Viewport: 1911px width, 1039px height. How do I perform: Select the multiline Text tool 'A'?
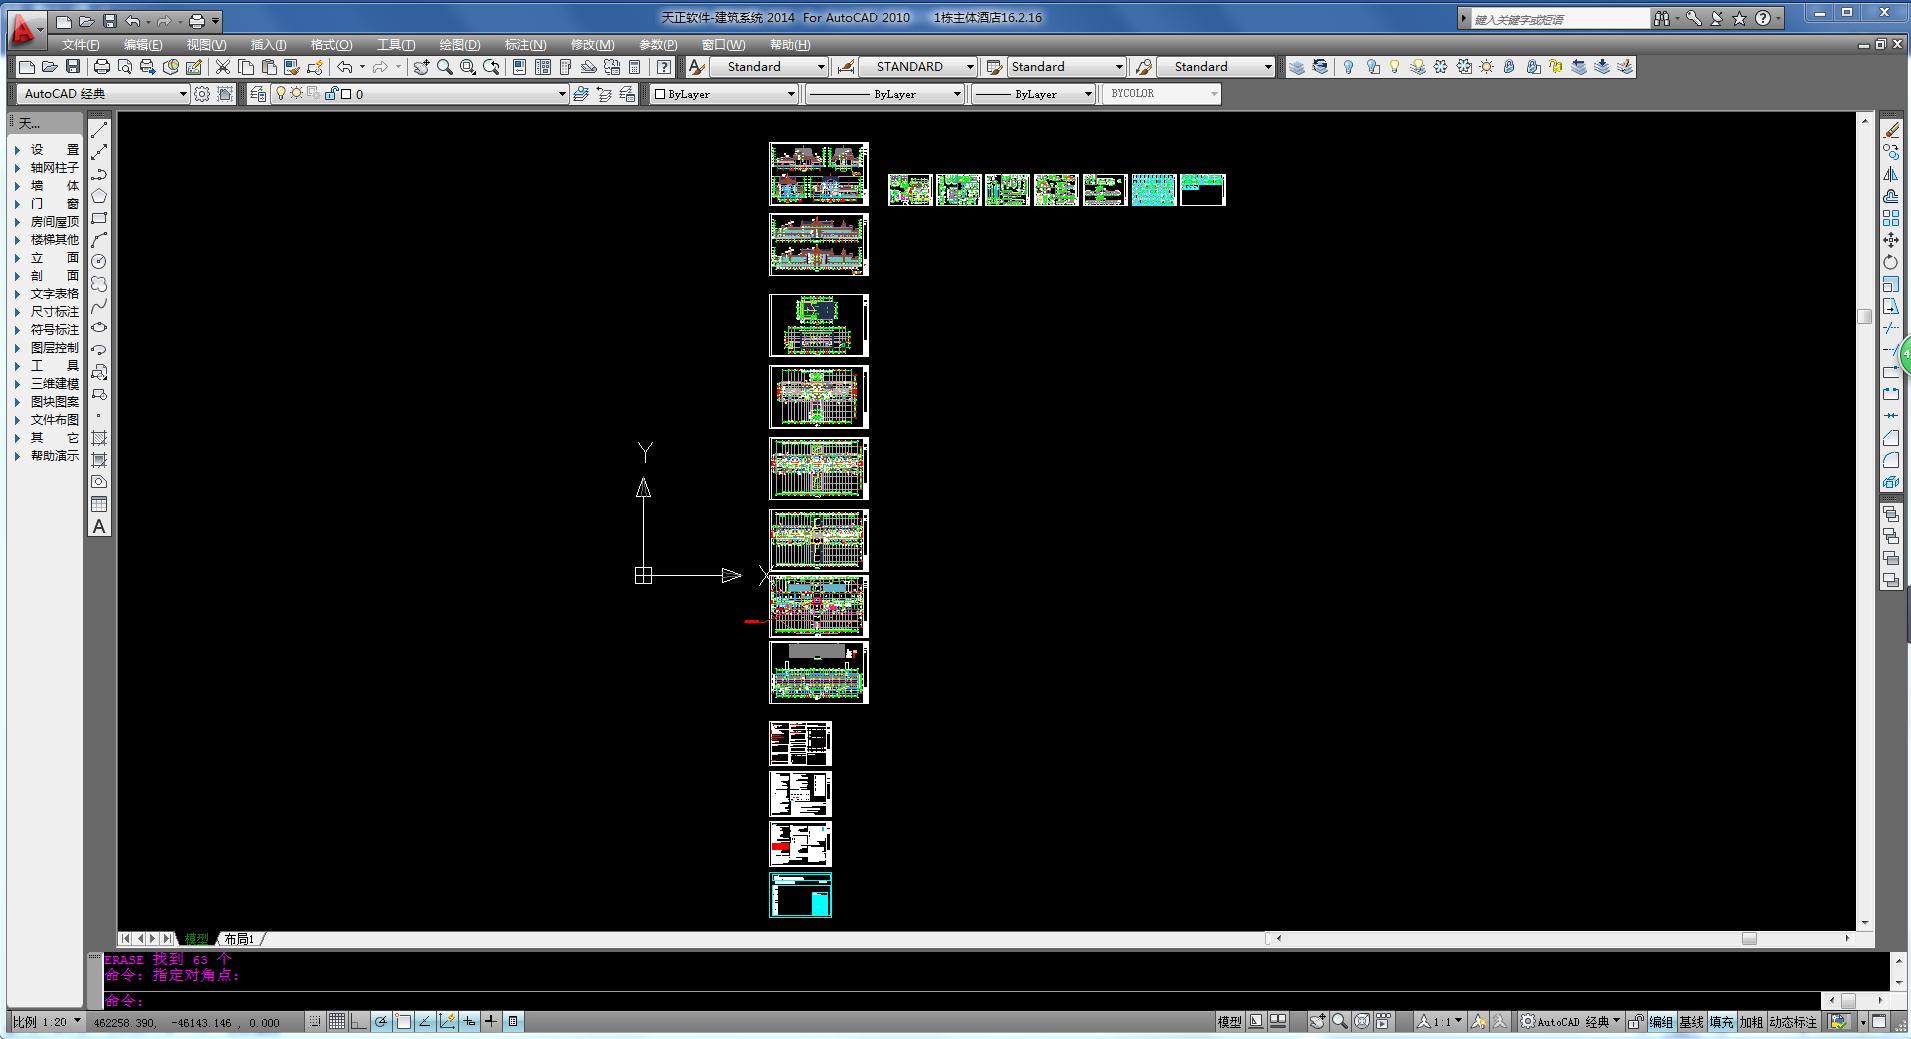coord(99,527)
